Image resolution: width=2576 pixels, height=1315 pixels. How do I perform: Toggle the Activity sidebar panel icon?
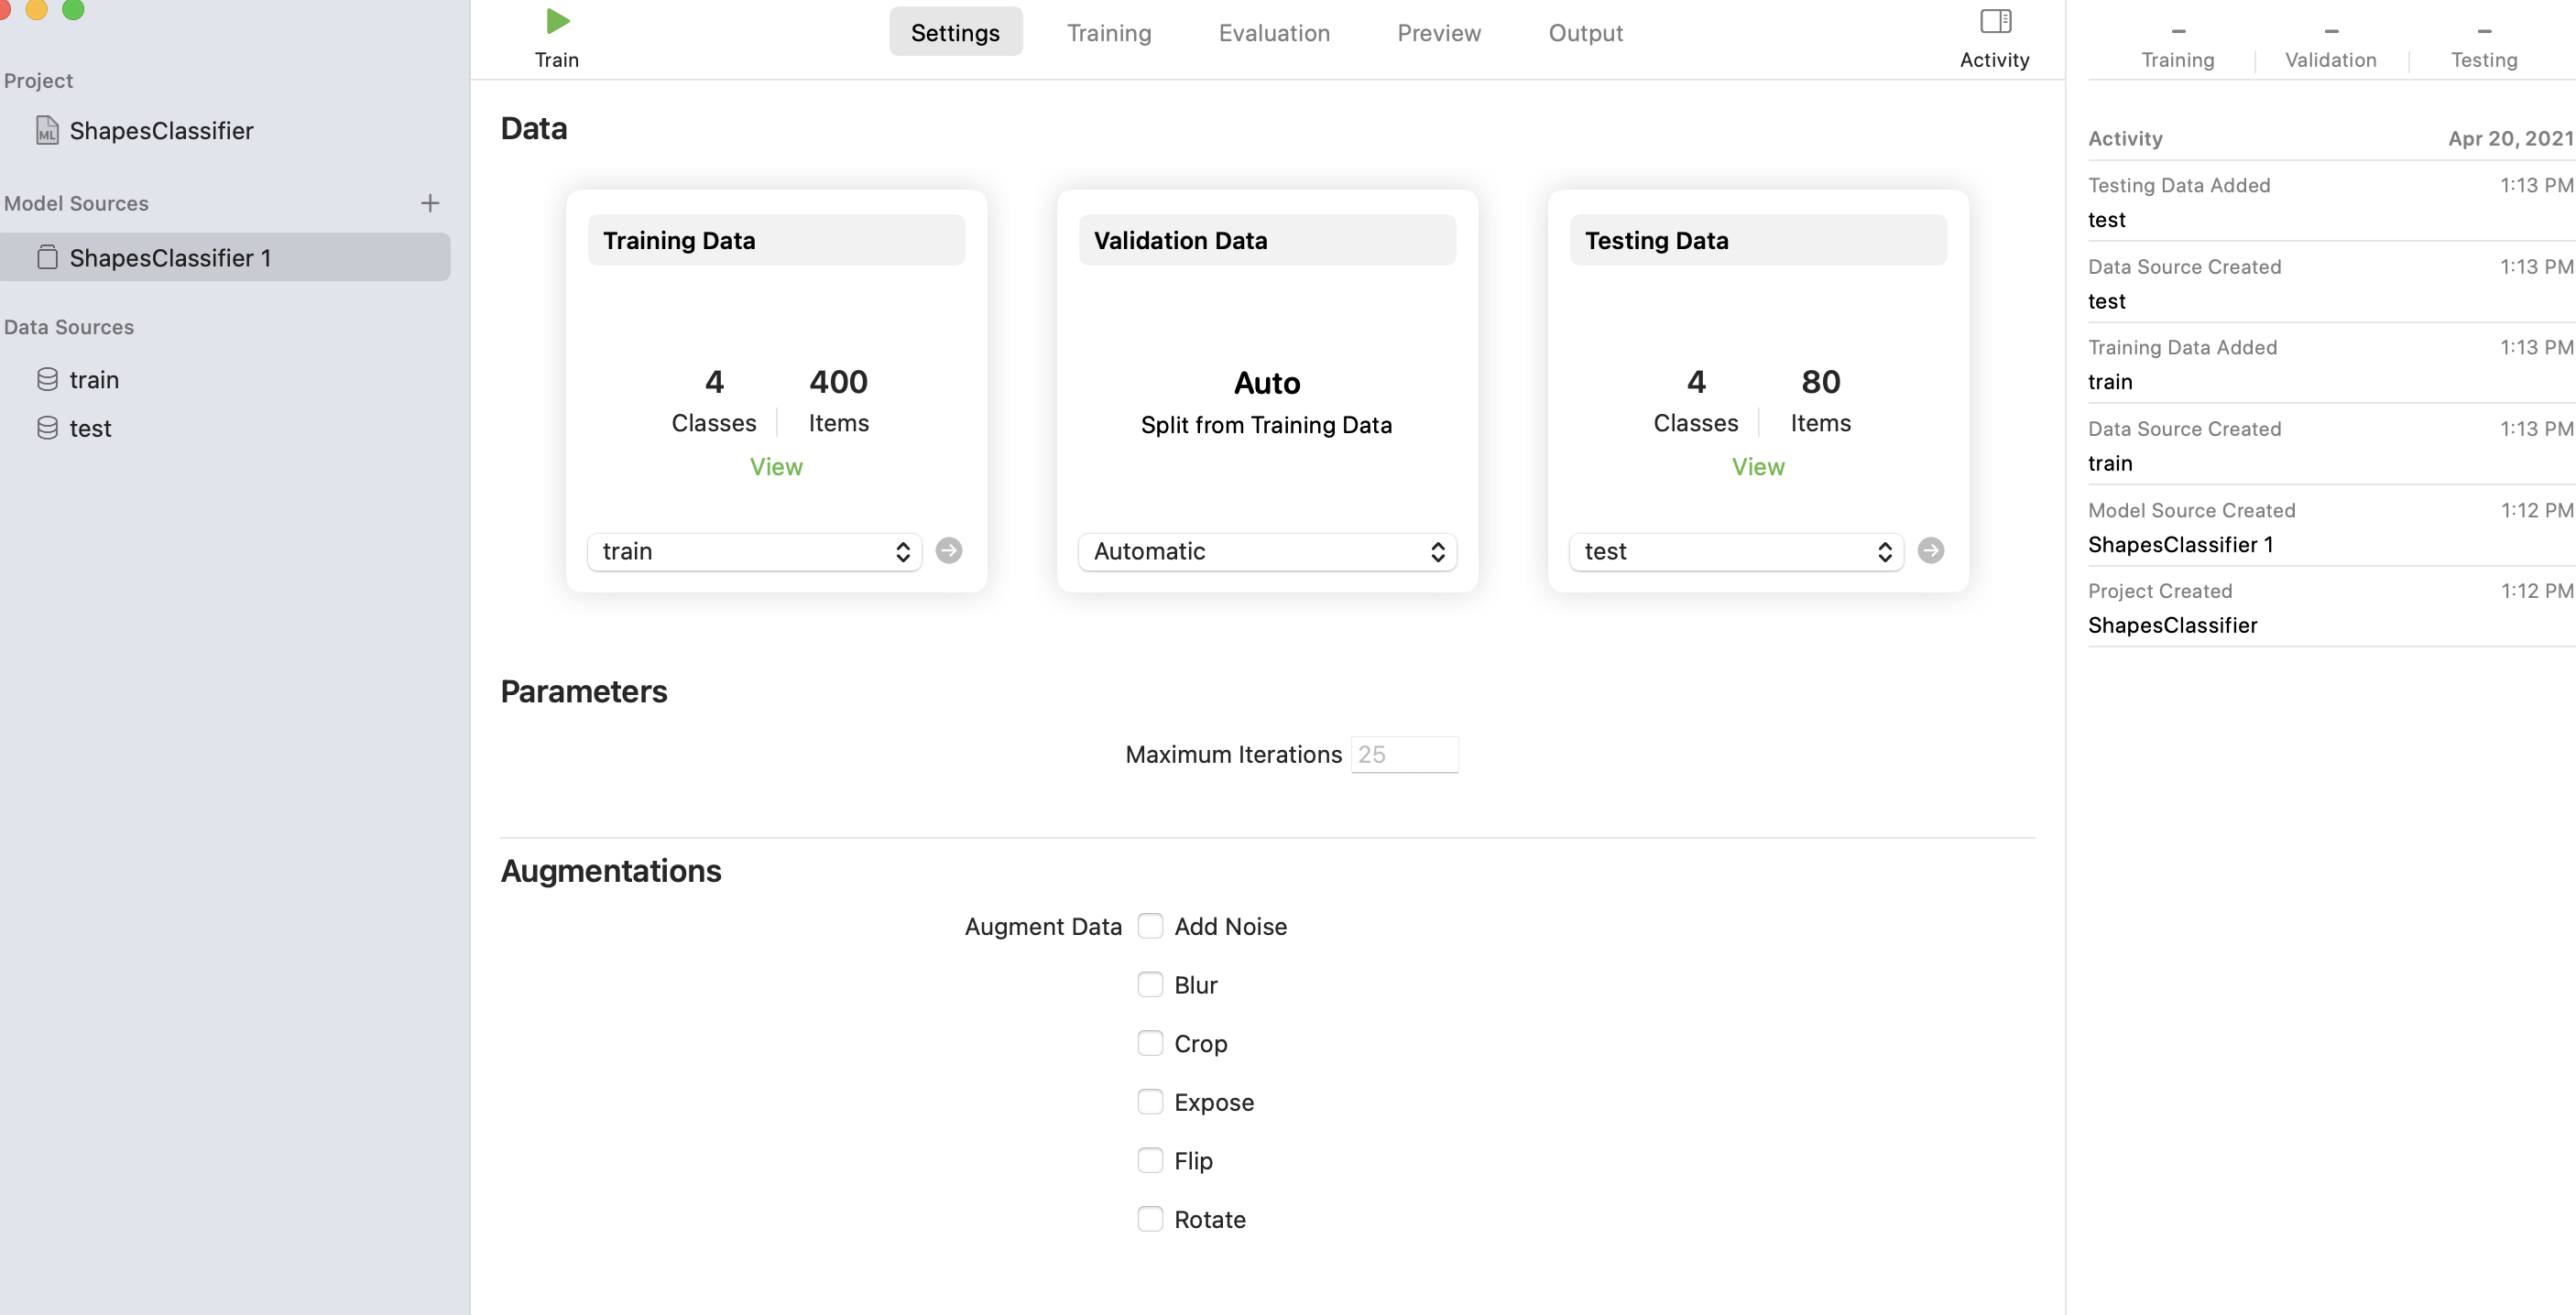(x=1995, y=21)
